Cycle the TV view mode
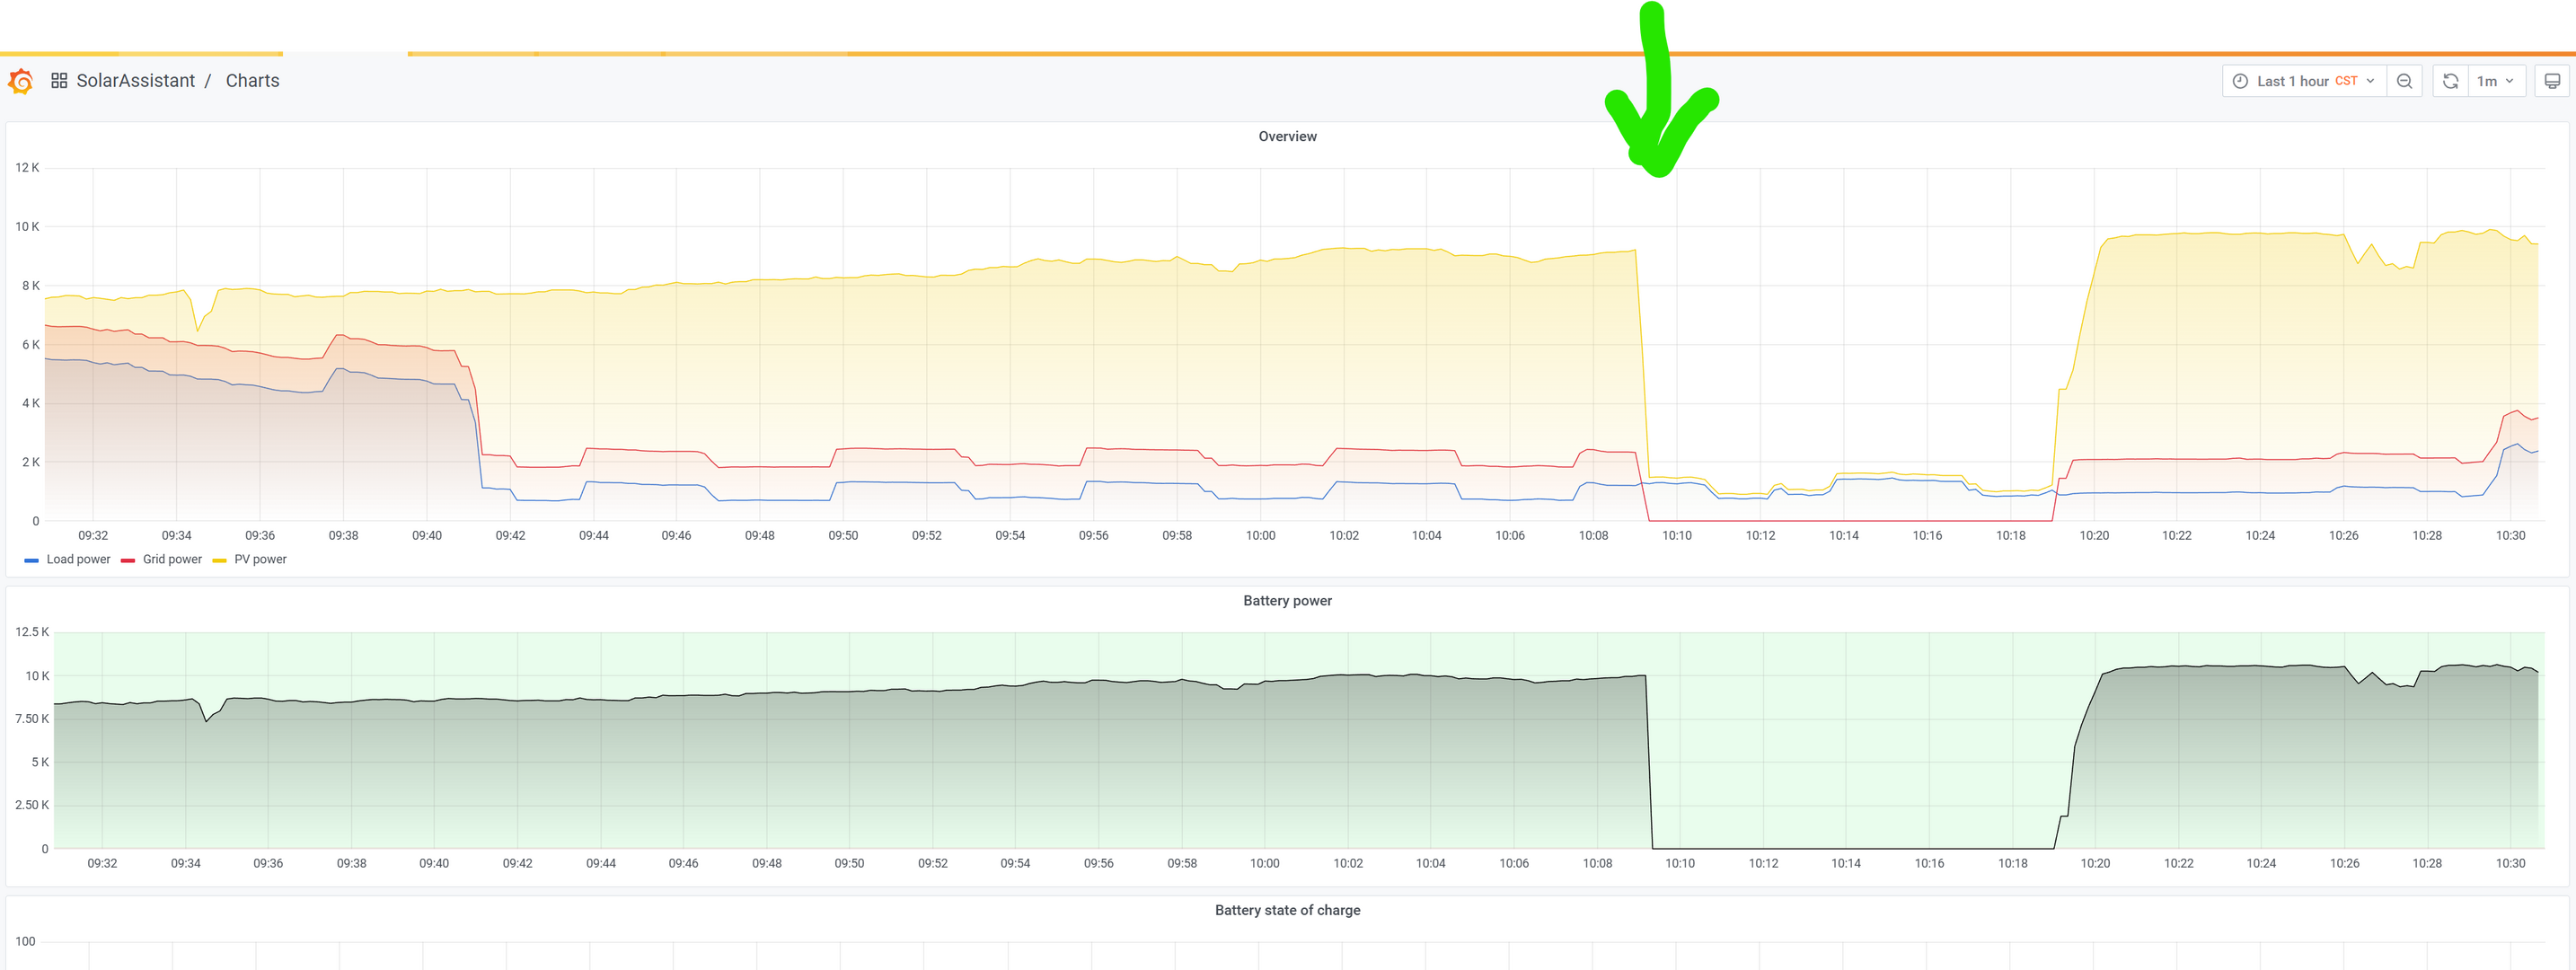The image size is (2576, 970). 2552,81
